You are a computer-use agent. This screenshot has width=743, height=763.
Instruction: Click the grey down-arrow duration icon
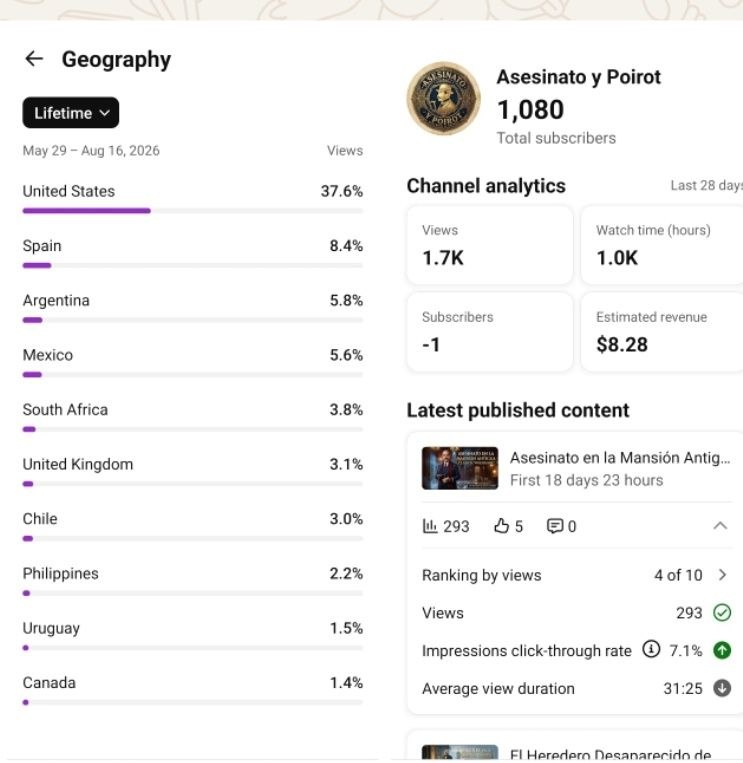pyautogui.click(x=722, y=688)
